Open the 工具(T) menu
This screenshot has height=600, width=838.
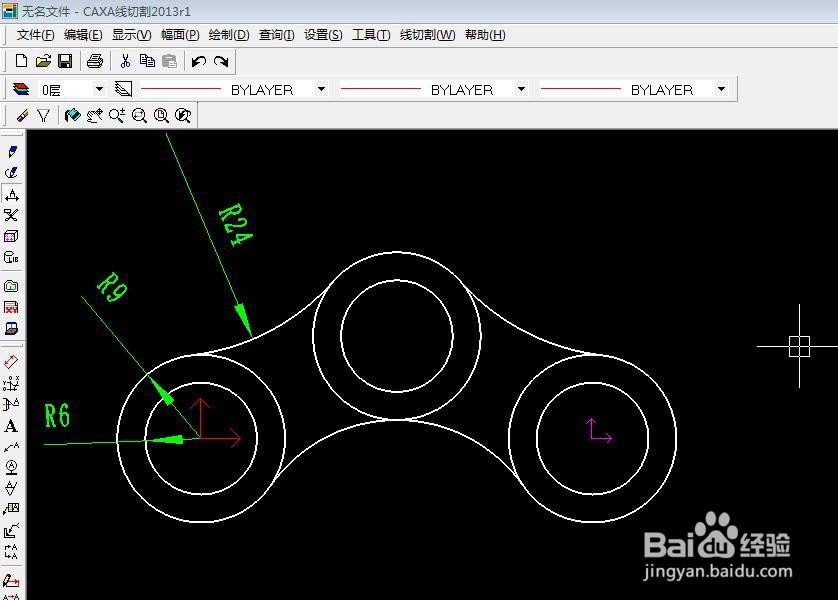click(371, 35)
